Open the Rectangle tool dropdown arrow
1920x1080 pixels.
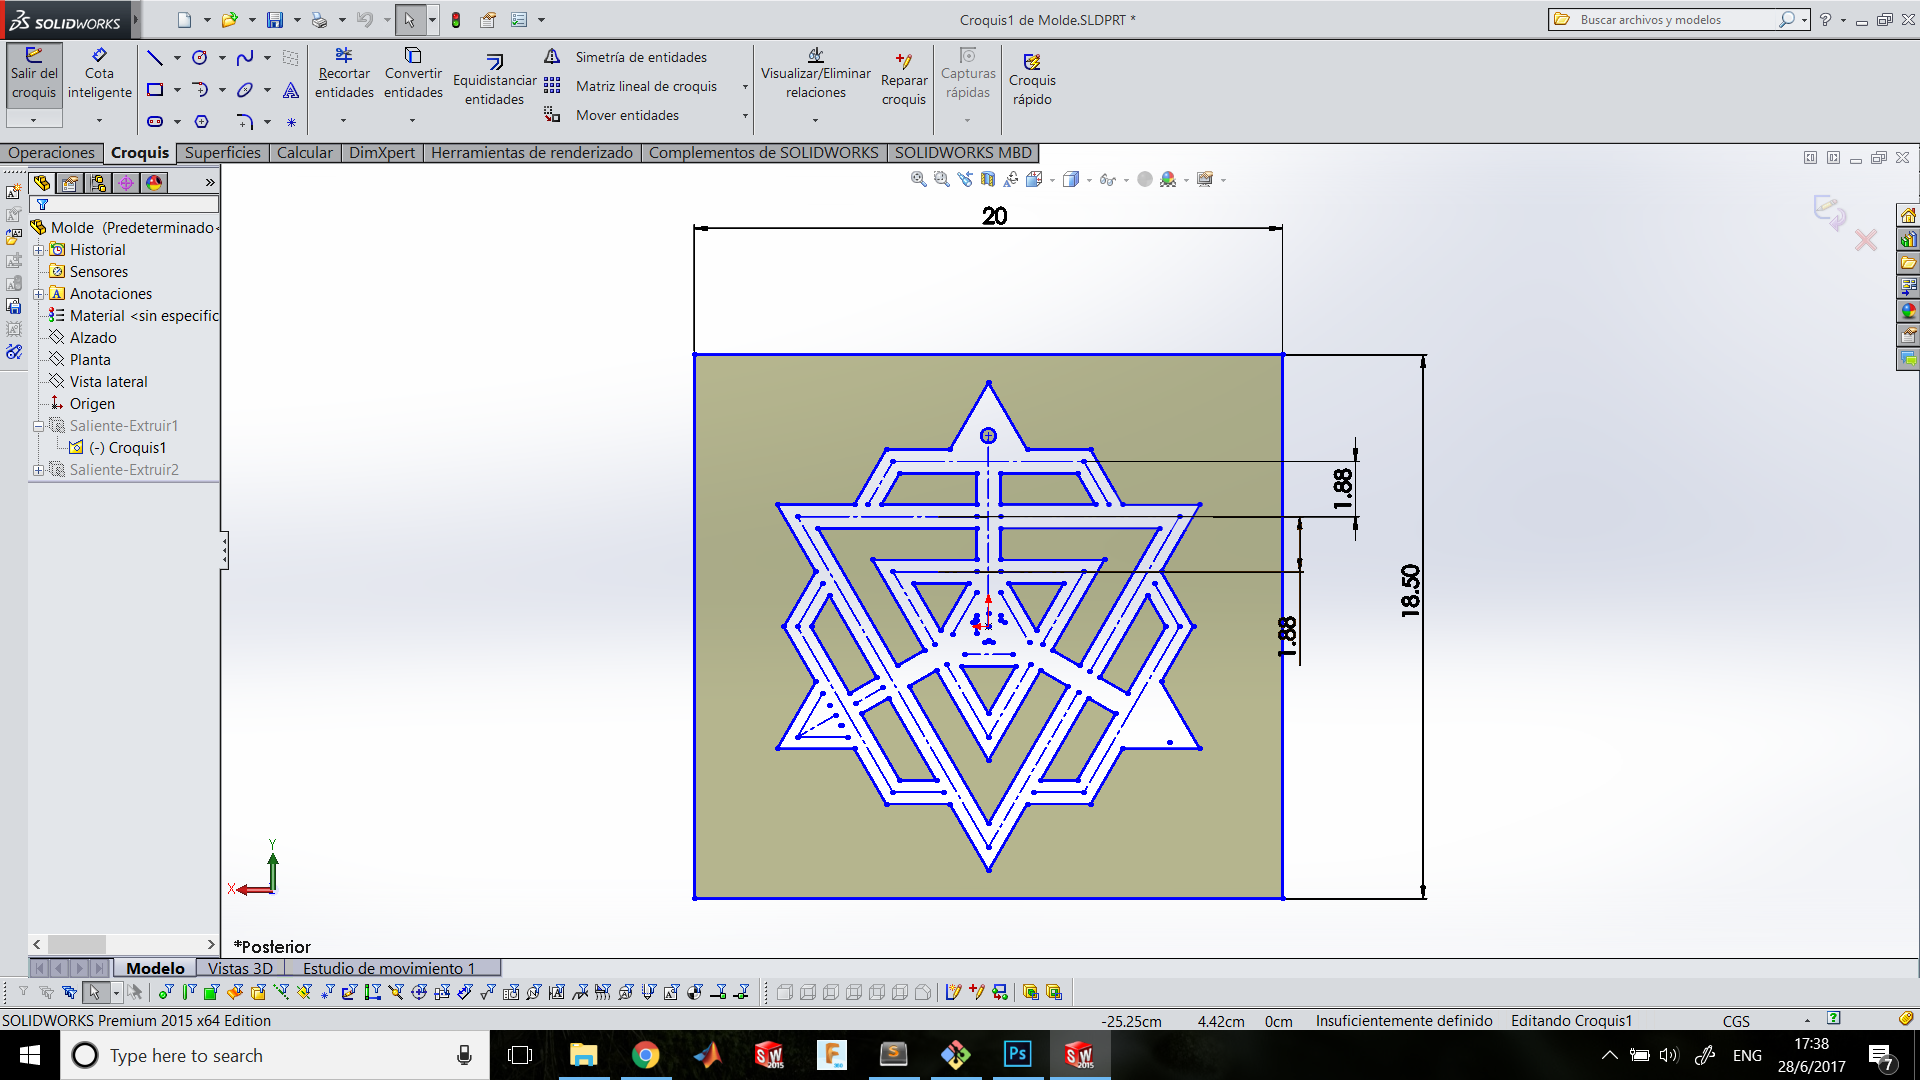[177, 90]
